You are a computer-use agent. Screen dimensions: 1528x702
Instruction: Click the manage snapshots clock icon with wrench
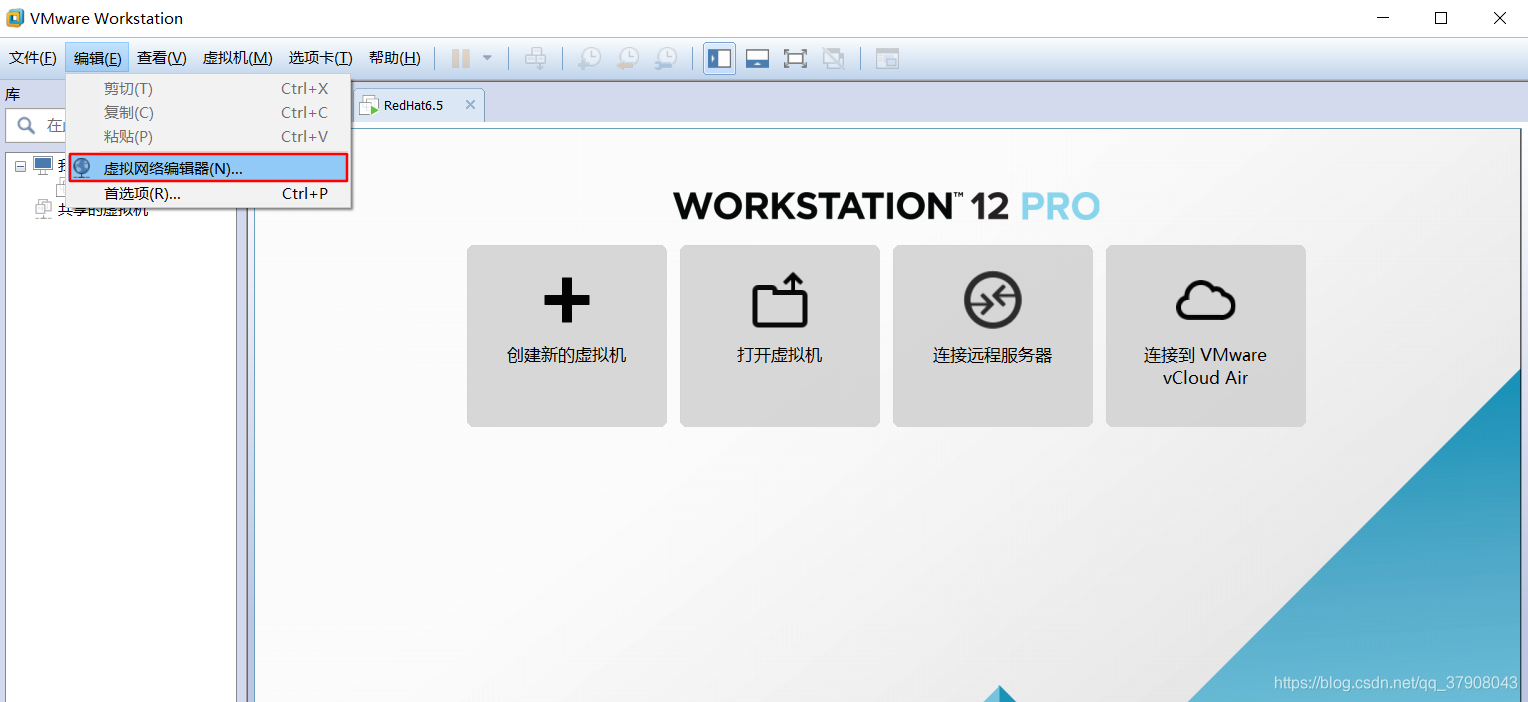666,58
